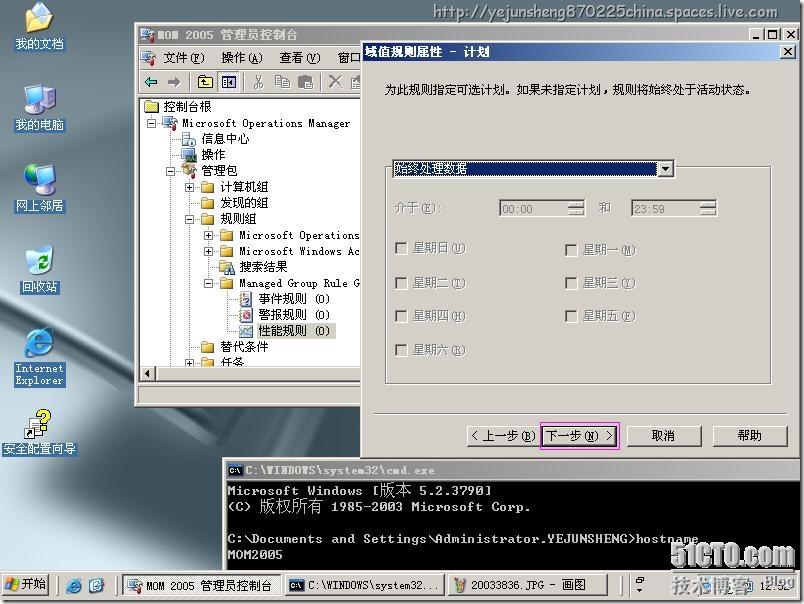This screenshot has height=604, width=804.
Task: Open the 操作(A) menu
Action: pos(242,58)
